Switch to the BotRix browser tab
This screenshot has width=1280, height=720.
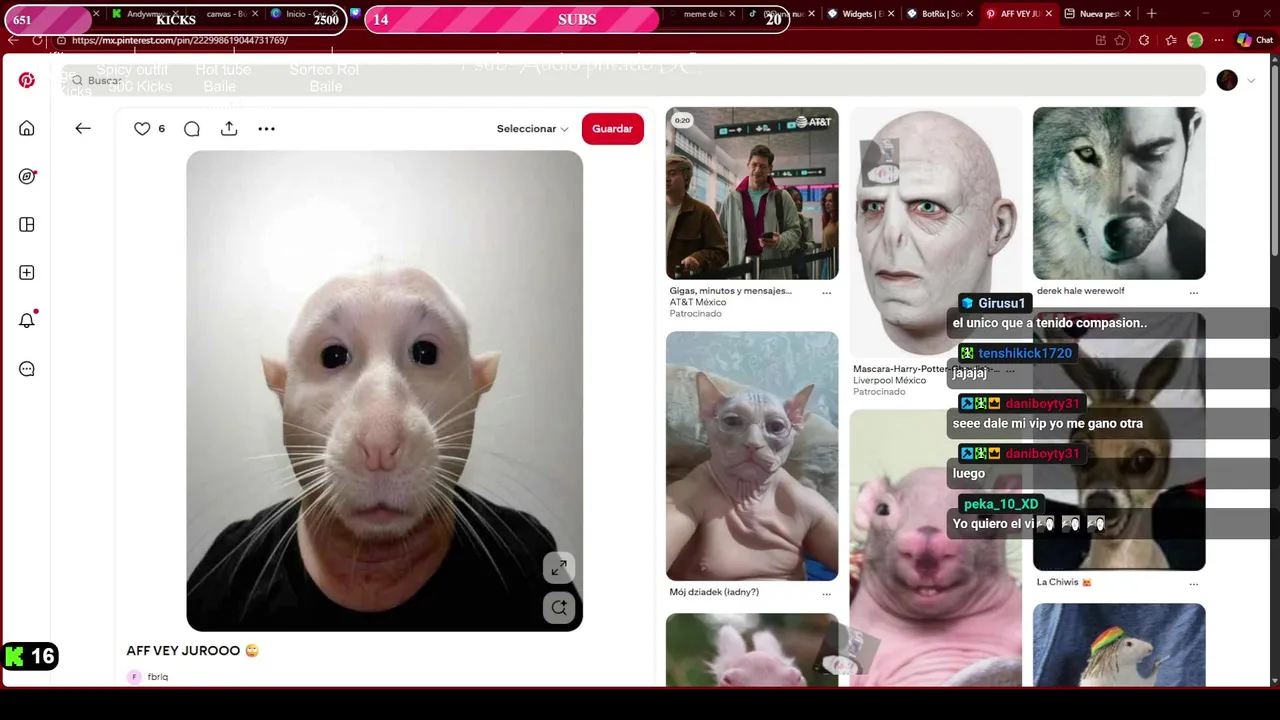940,14
